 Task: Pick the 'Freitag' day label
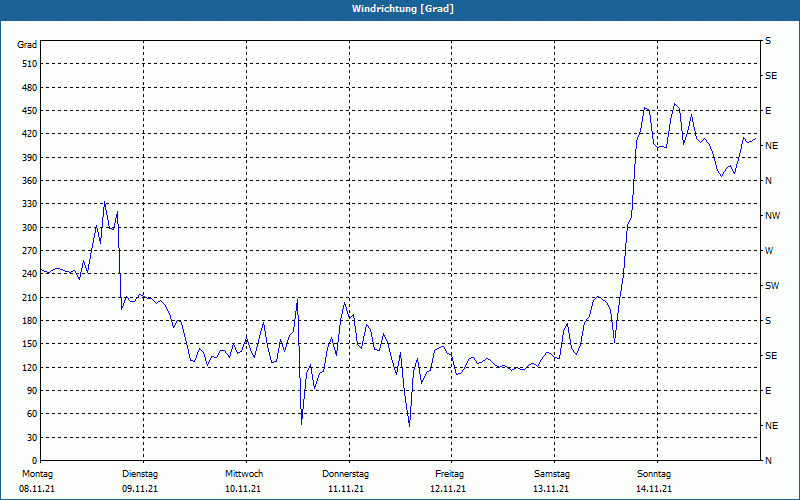click(449, 474)
